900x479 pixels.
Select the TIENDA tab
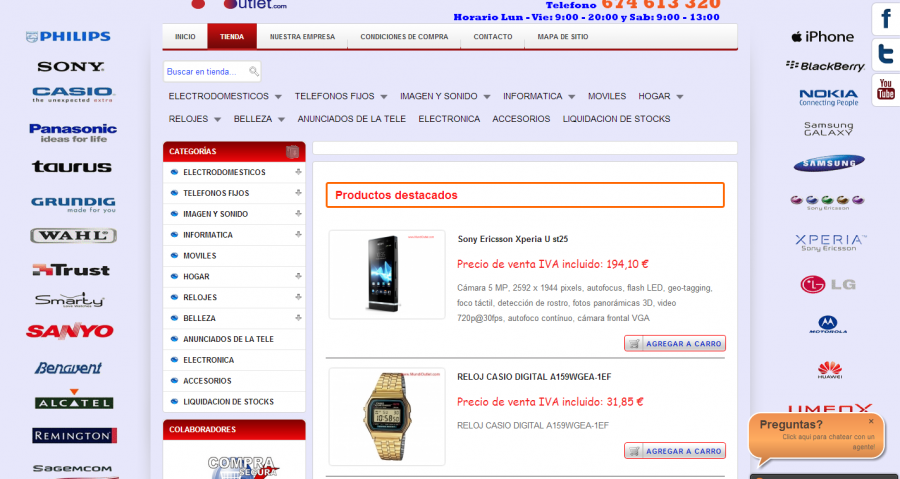232,37
